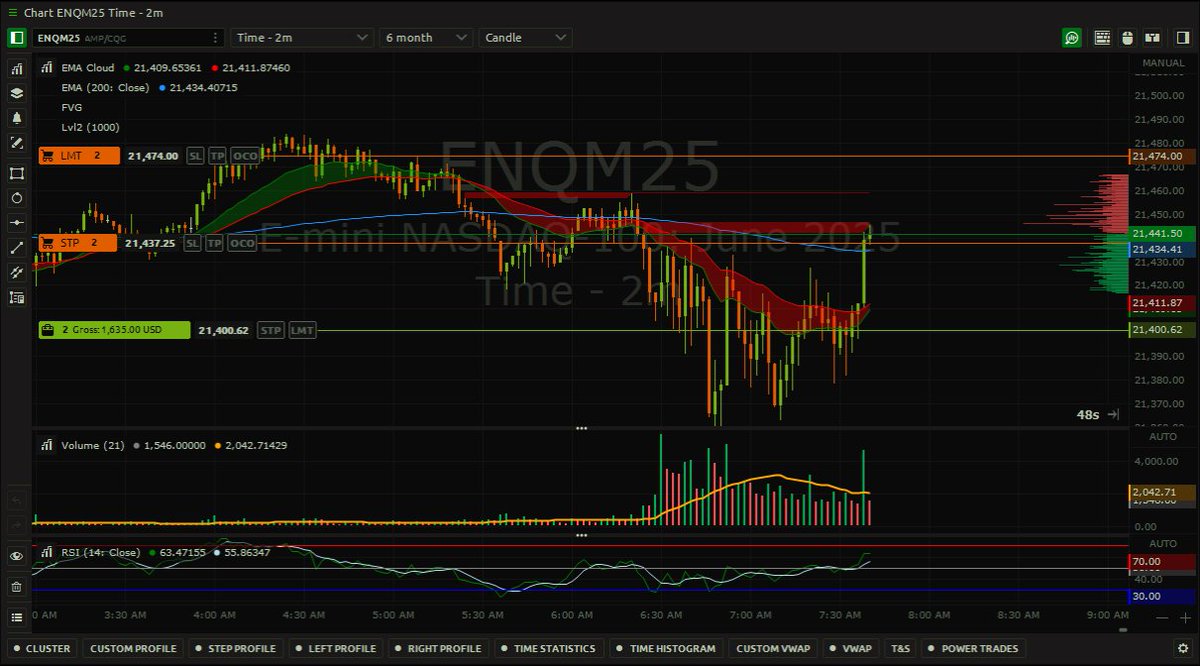This screenshot has width=1200, height=666.
Task: Click SL button on the STP order row
Action: pyautogui.click(x=193, y=243)
